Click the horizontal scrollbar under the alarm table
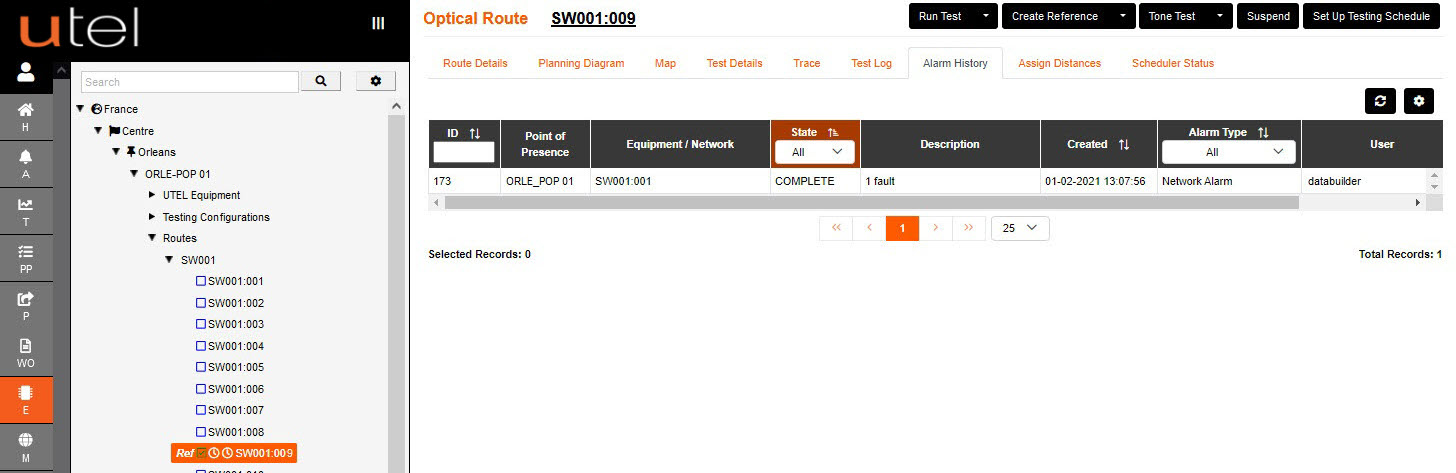Viewport: 1456px width, 473px height. [870, 202]
